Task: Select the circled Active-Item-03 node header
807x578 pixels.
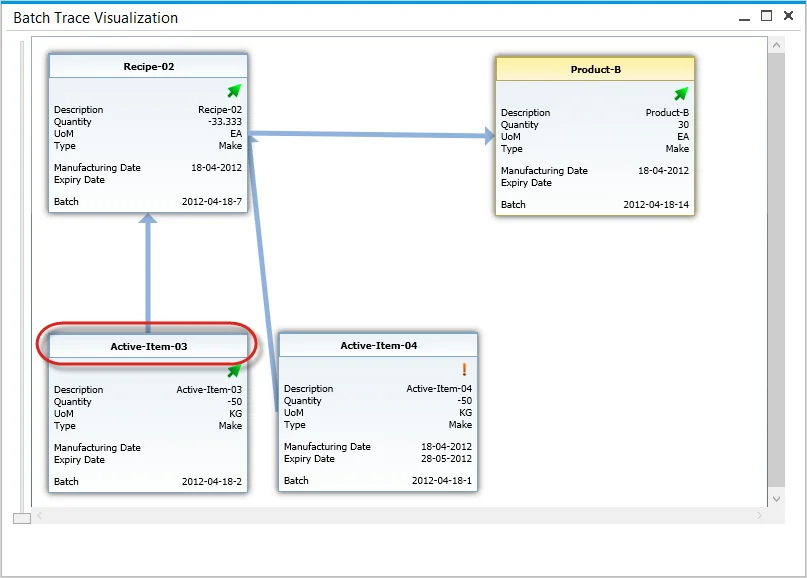Action: [148, 346]
